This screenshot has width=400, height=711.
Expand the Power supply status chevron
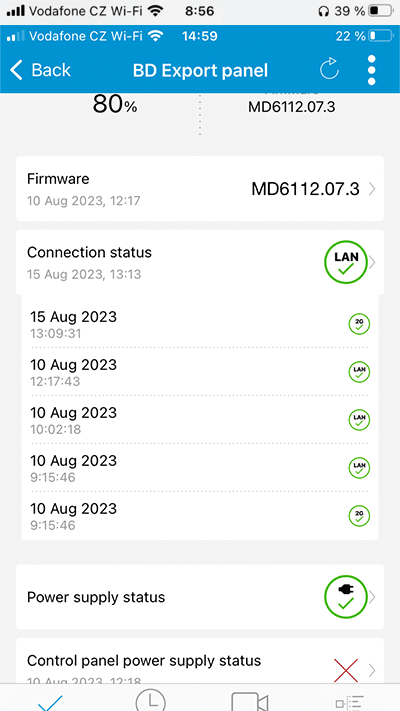(373, 597)
